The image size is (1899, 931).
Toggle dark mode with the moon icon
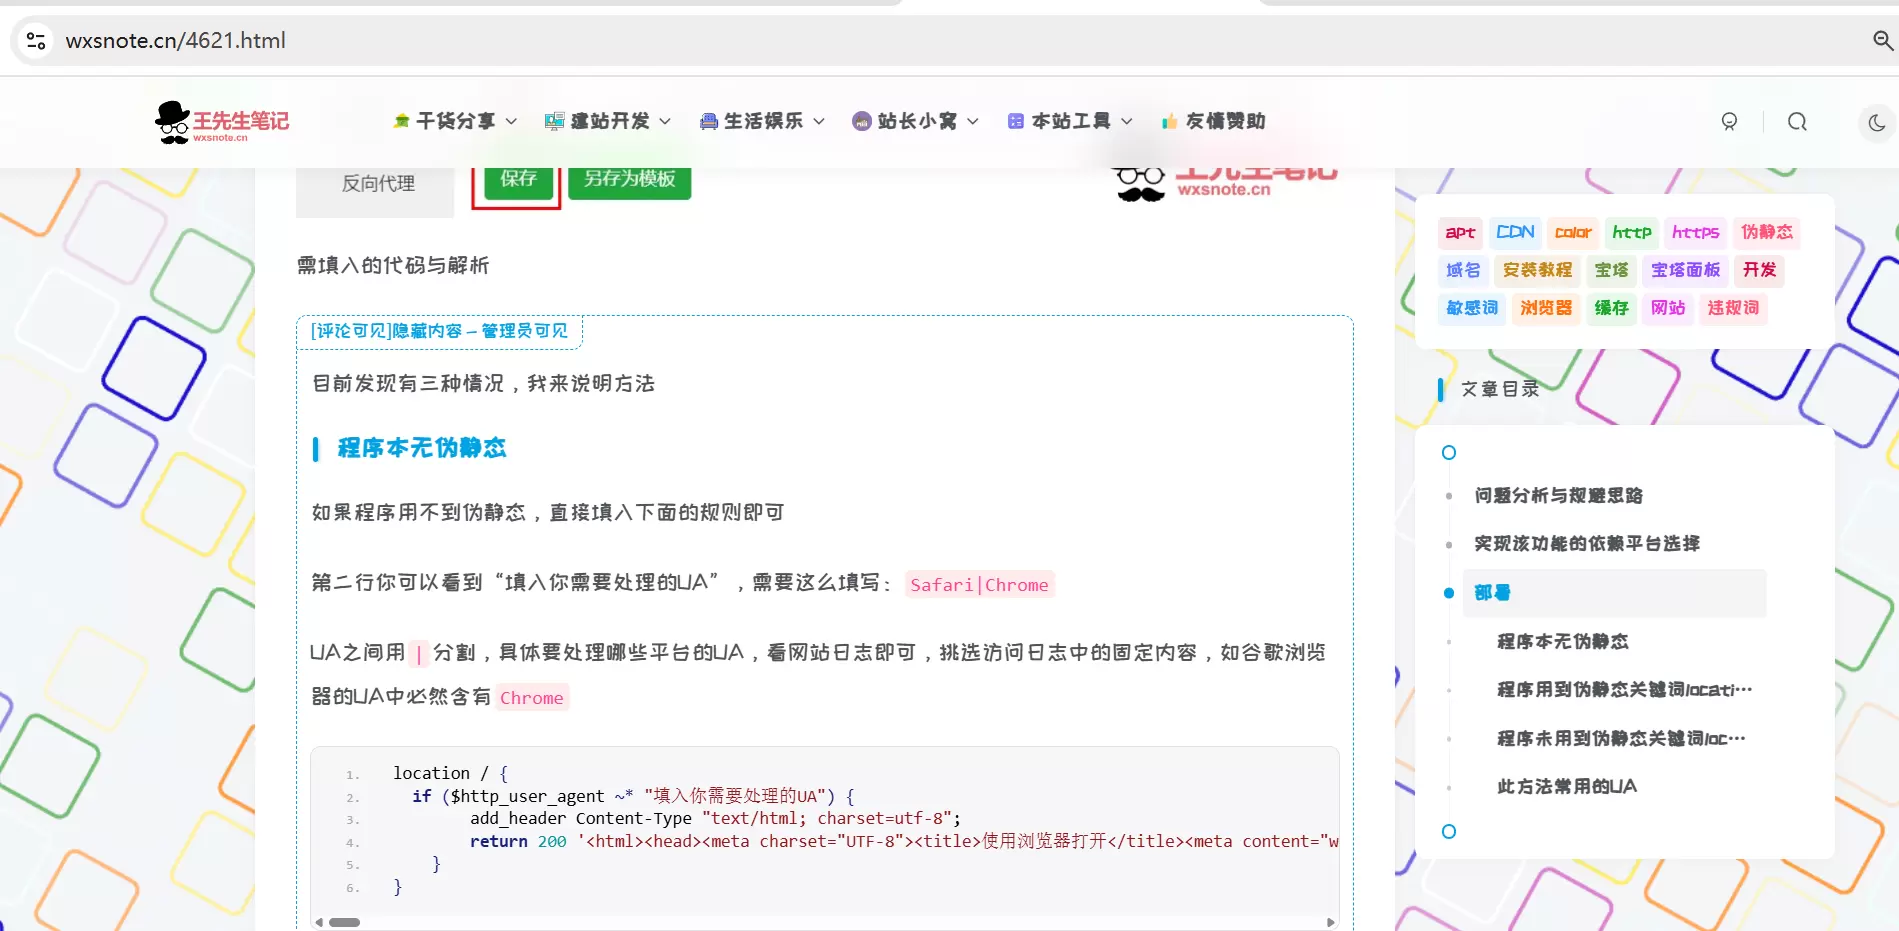pyautogui.click(x=1877, y=122)
